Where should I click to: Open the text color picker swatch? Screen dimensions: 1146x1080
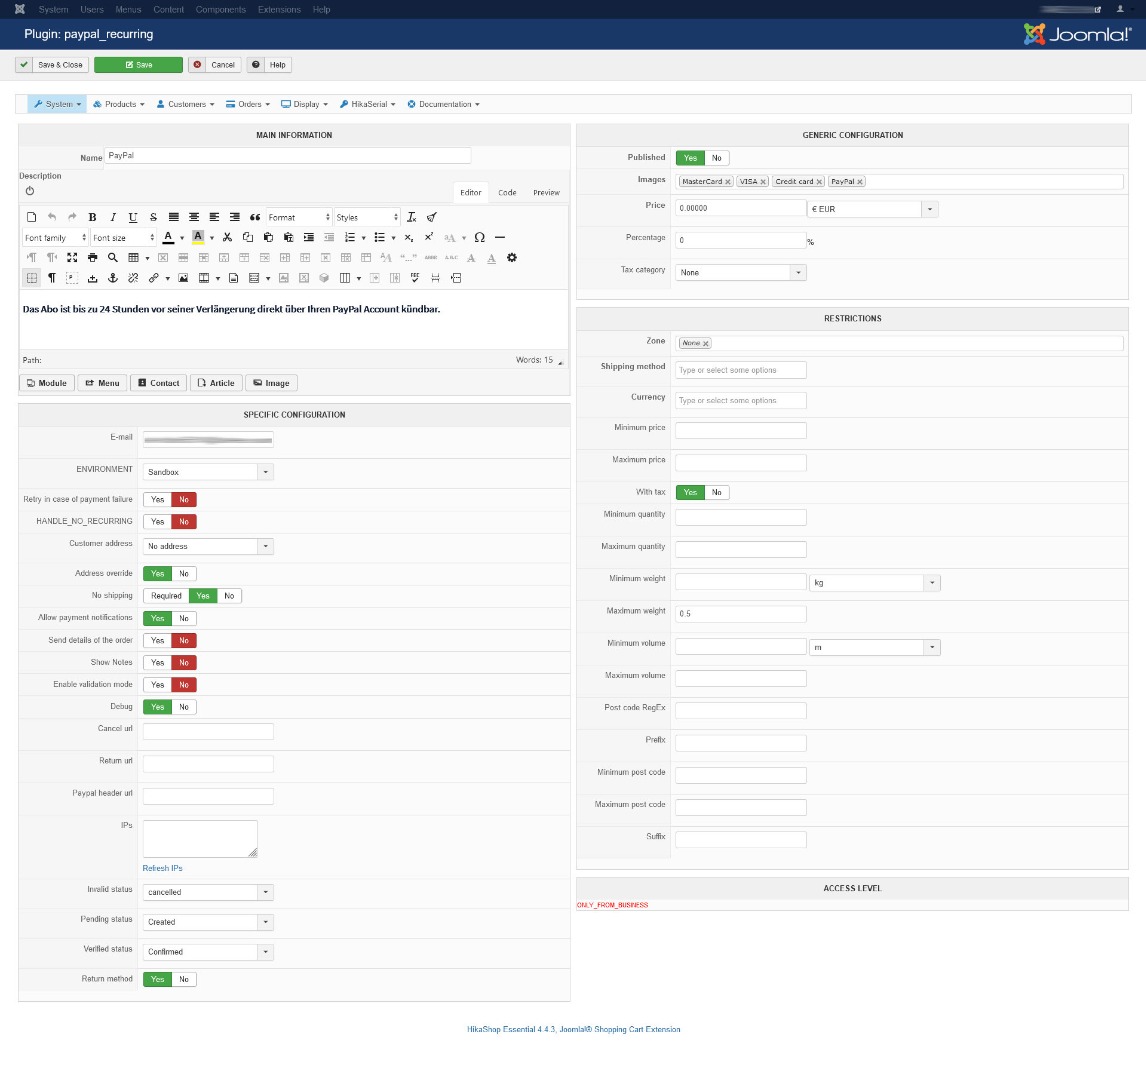[168, 238]
